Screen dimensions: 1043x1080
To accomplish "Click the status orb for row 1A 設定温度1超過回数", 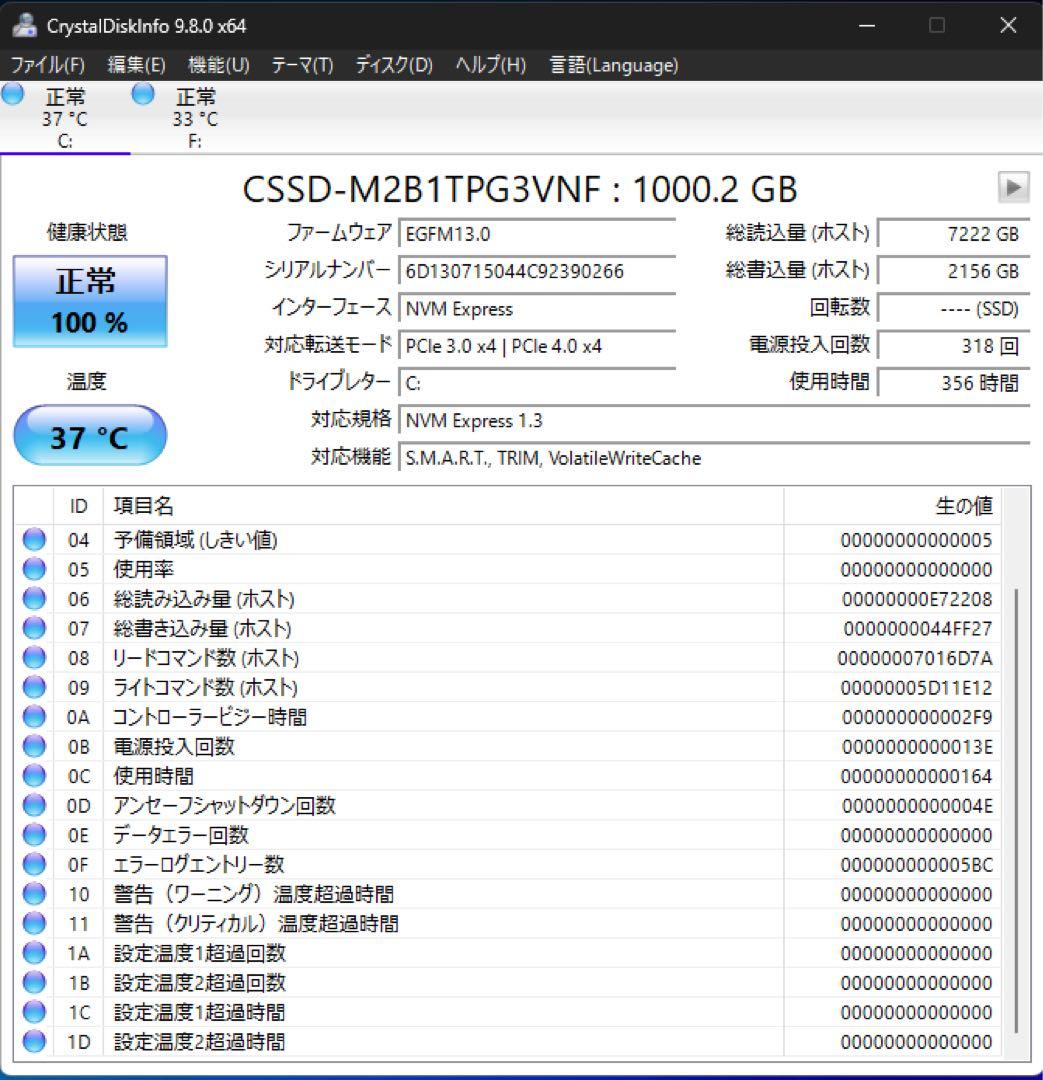I will 34,953.
